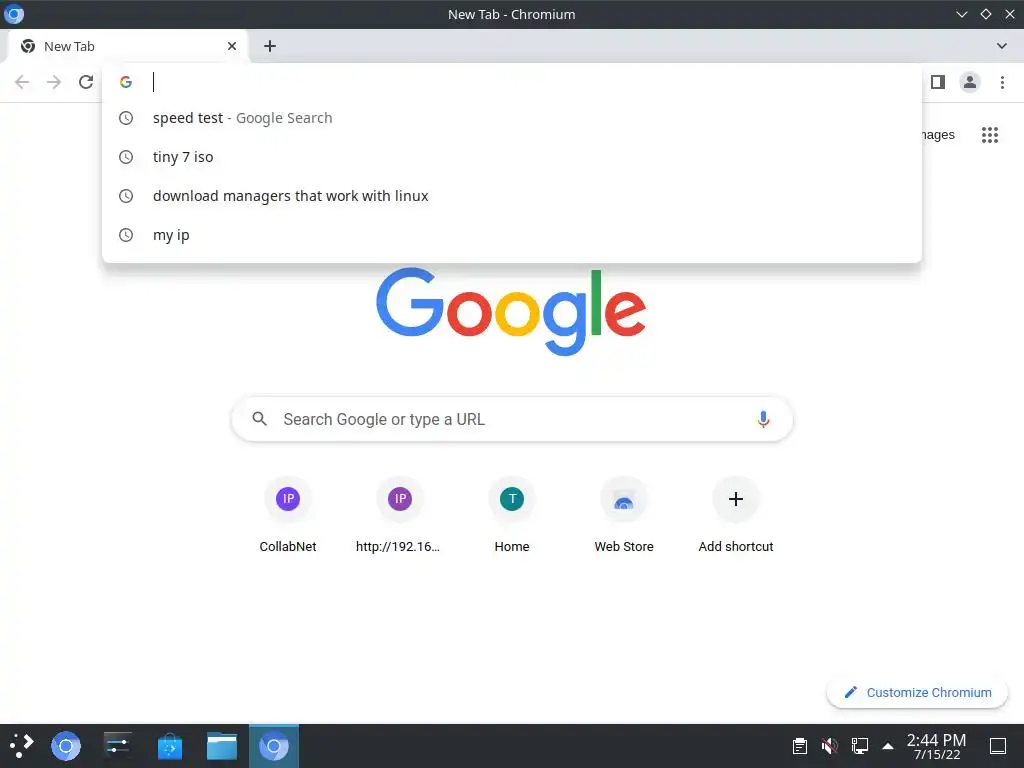This screenshot has height=768, width=1024.
Task: Focus the 'Search Google or type a URL' box
Action: tap(512, 419)
